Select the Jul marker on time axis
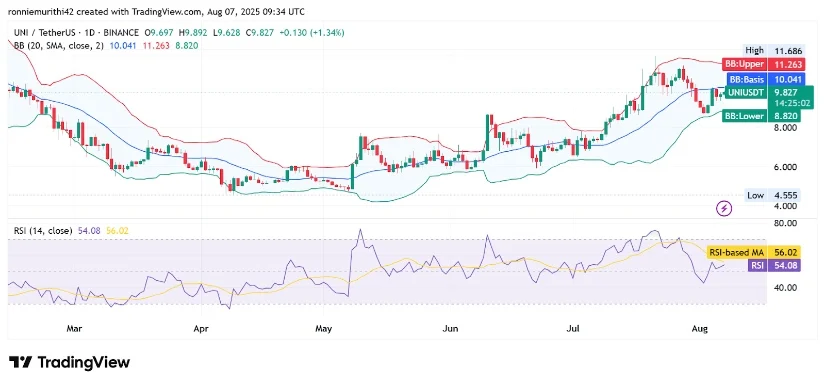This screenshot has height=385, width=825. point(573,329)
